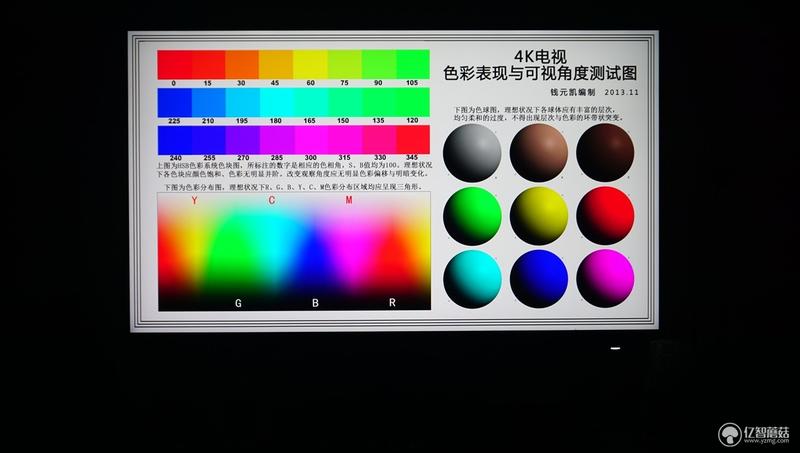This screenshot has width=800, height=453.
Task: Click the green block labeled 90
Action: tap(379, 64)
